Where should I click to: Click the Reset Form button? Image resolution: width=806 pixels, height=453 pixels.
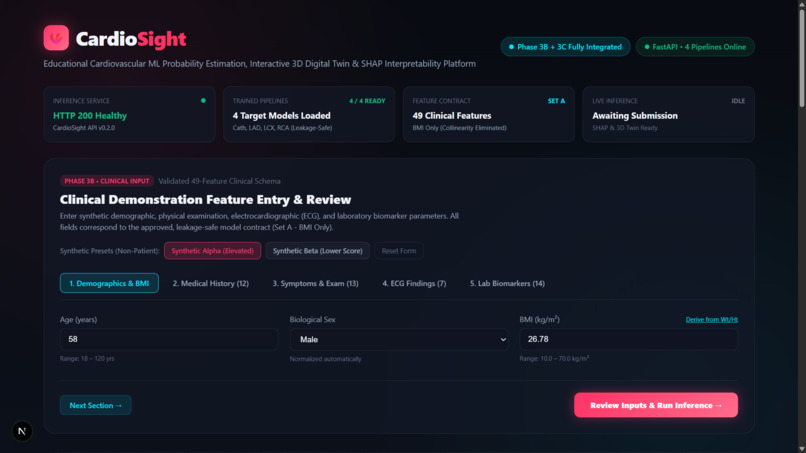(x=399, y=251)
